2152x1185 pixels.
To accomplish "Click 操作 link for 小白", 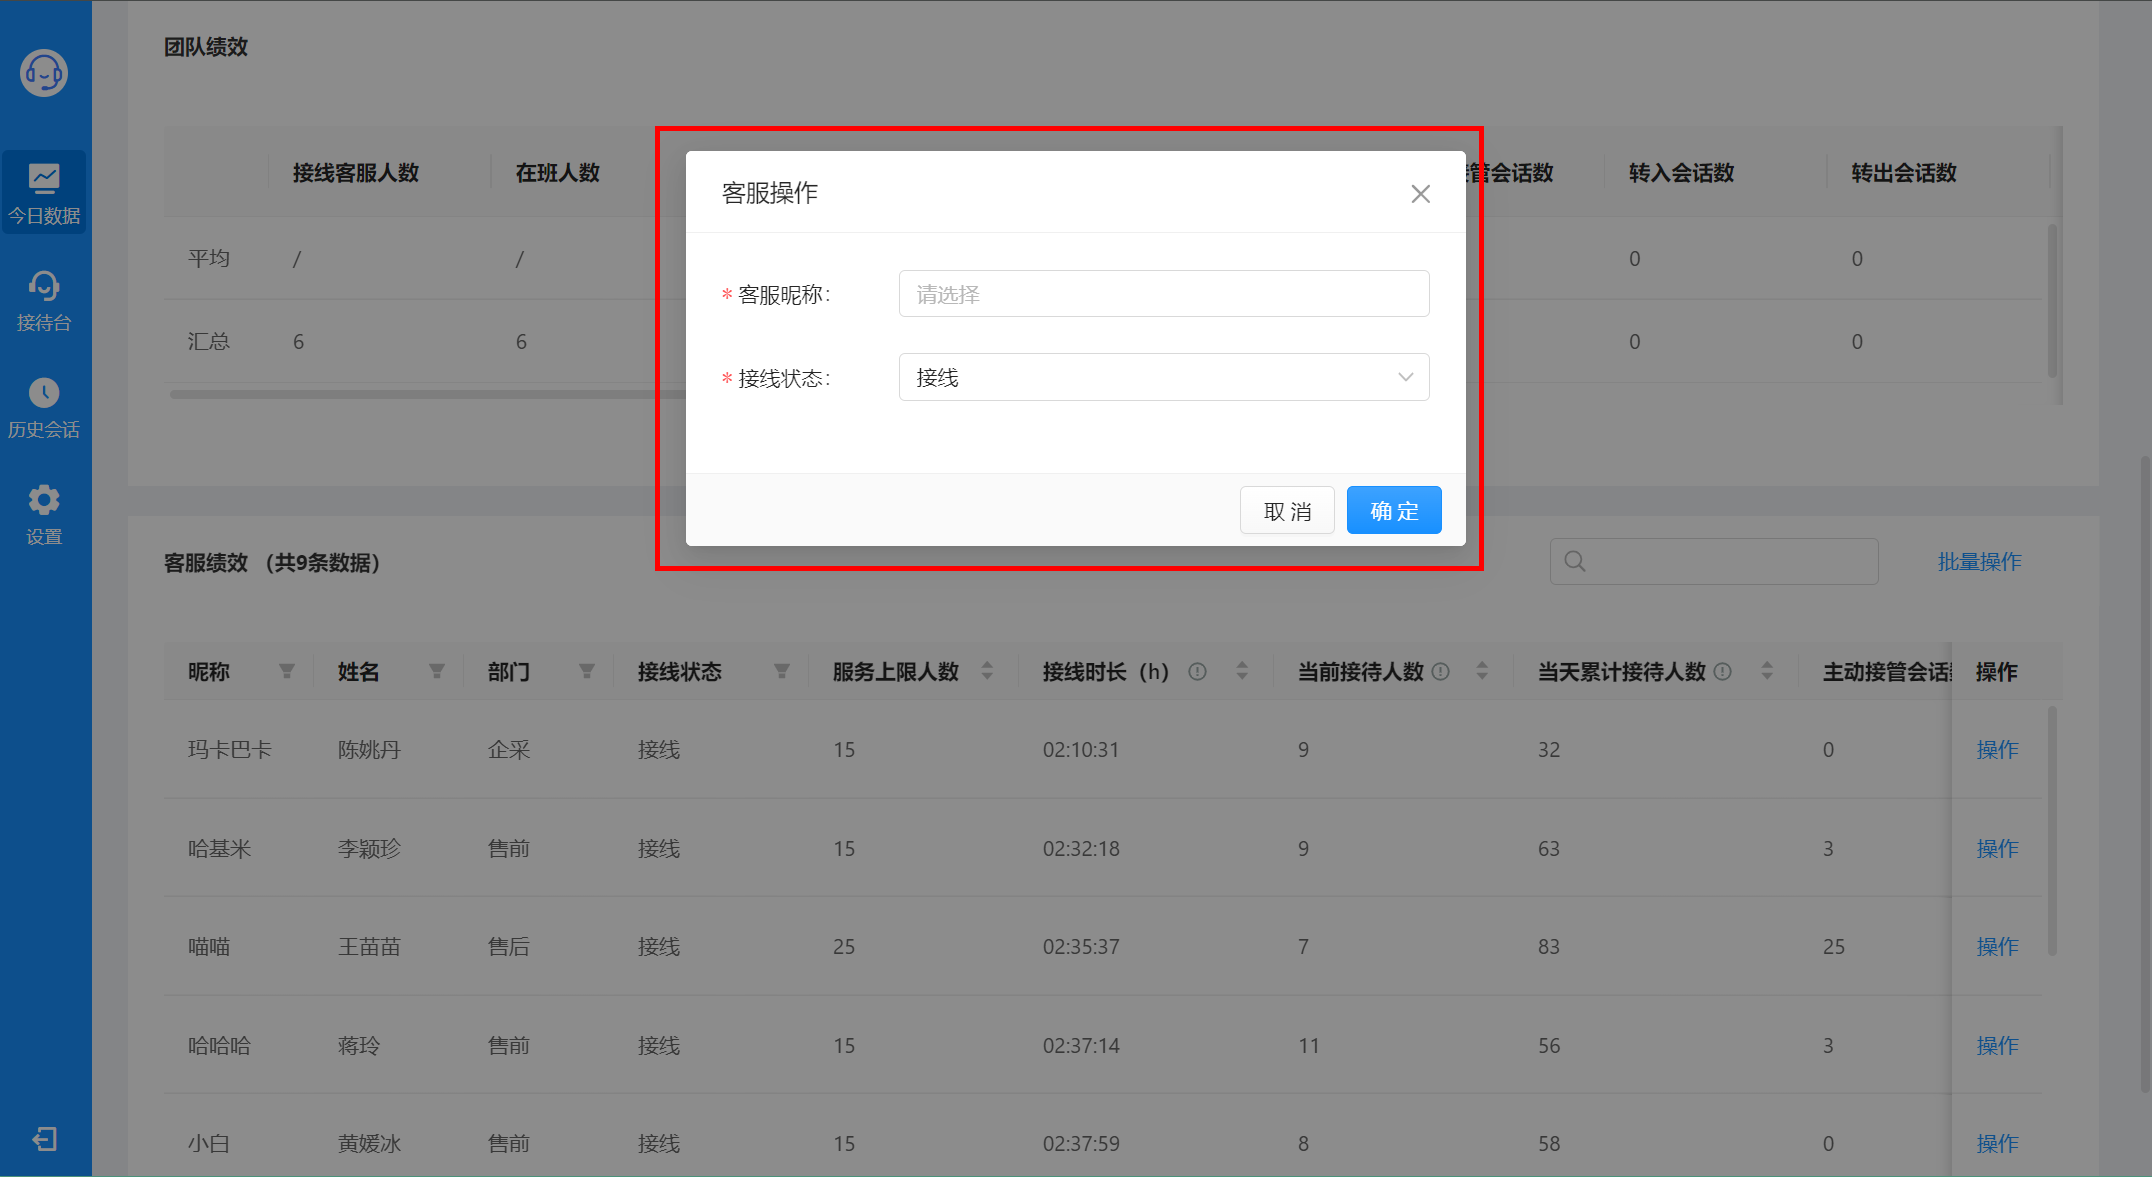I will (x=1997, y=1144).
